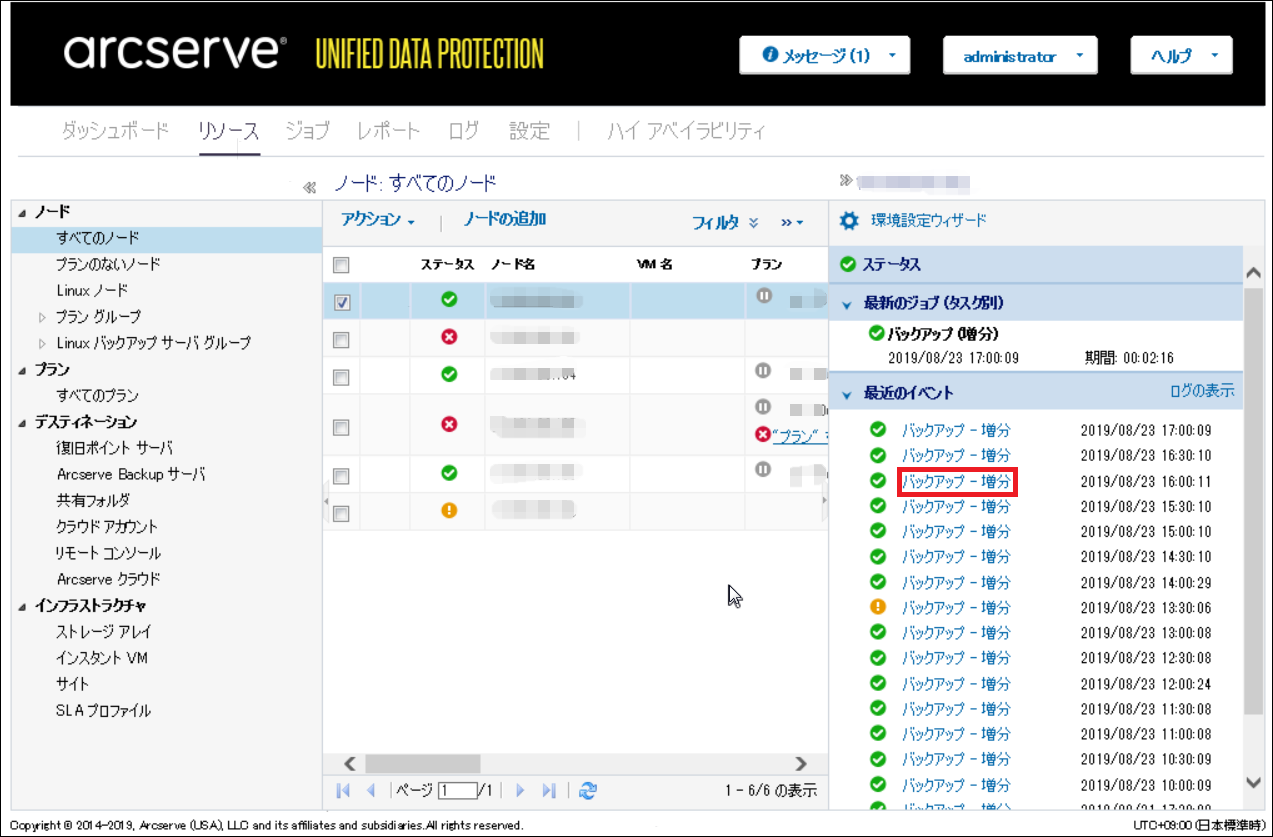The image size is (1273, 837).
Task: Switch to the ハイ アベイラビリティ tab
Action: (x=686, y=131)
